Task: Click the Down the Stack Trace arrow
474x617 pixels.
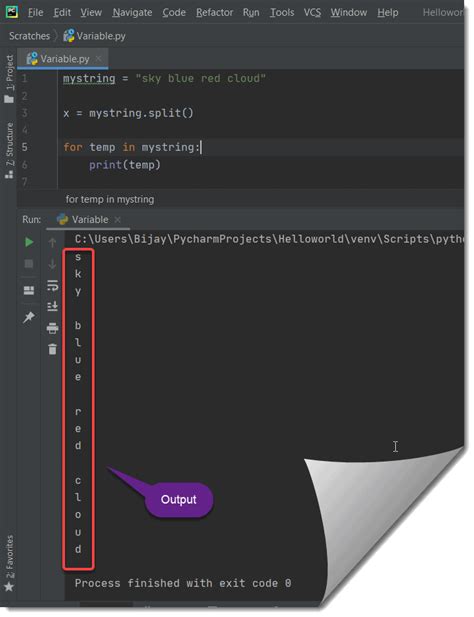Action: click(52, 264)
